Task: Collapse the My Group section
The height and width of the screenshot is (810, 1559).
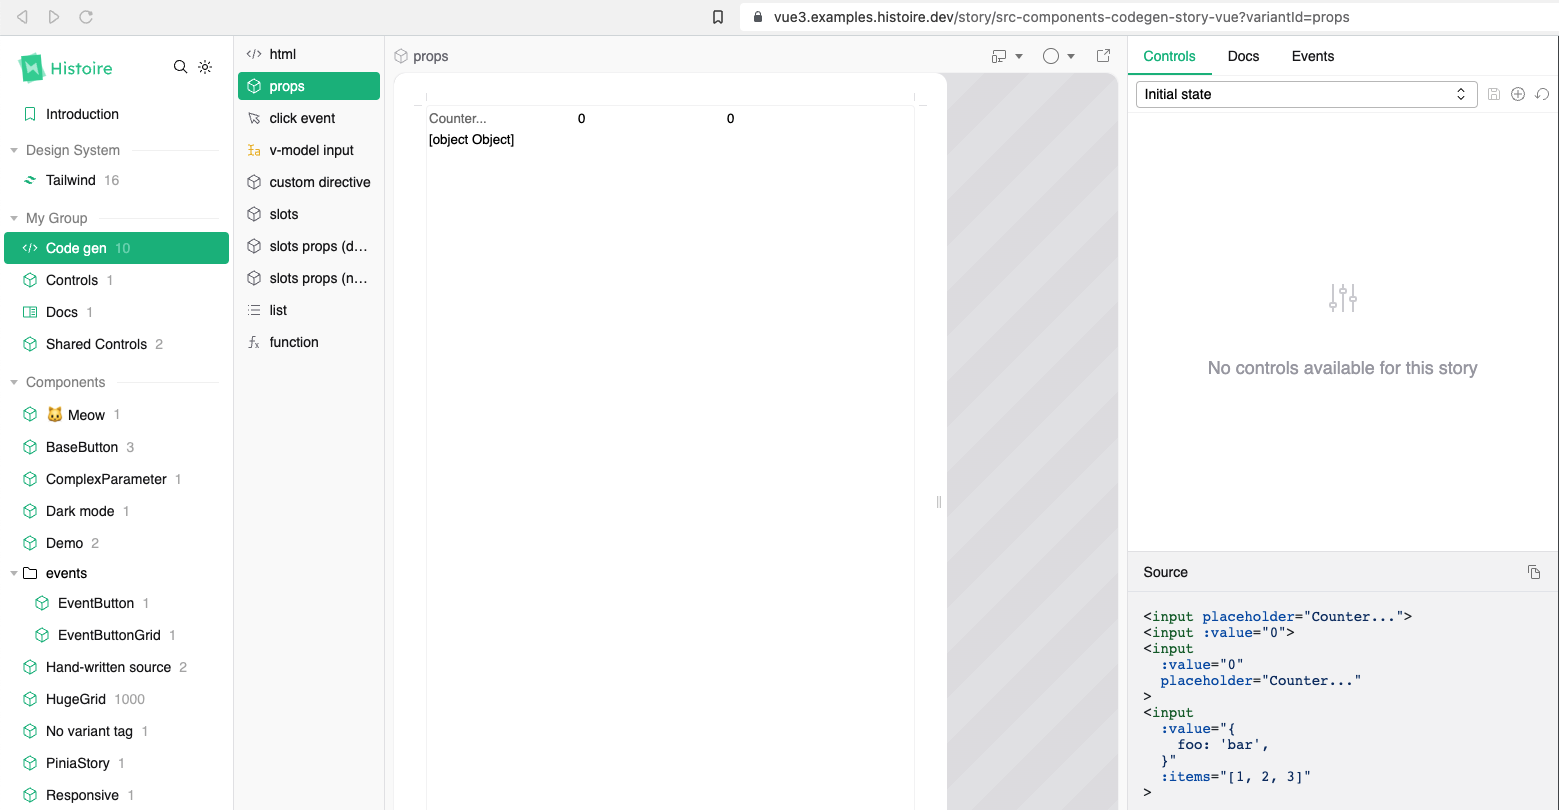Action: tap(14, 218)
